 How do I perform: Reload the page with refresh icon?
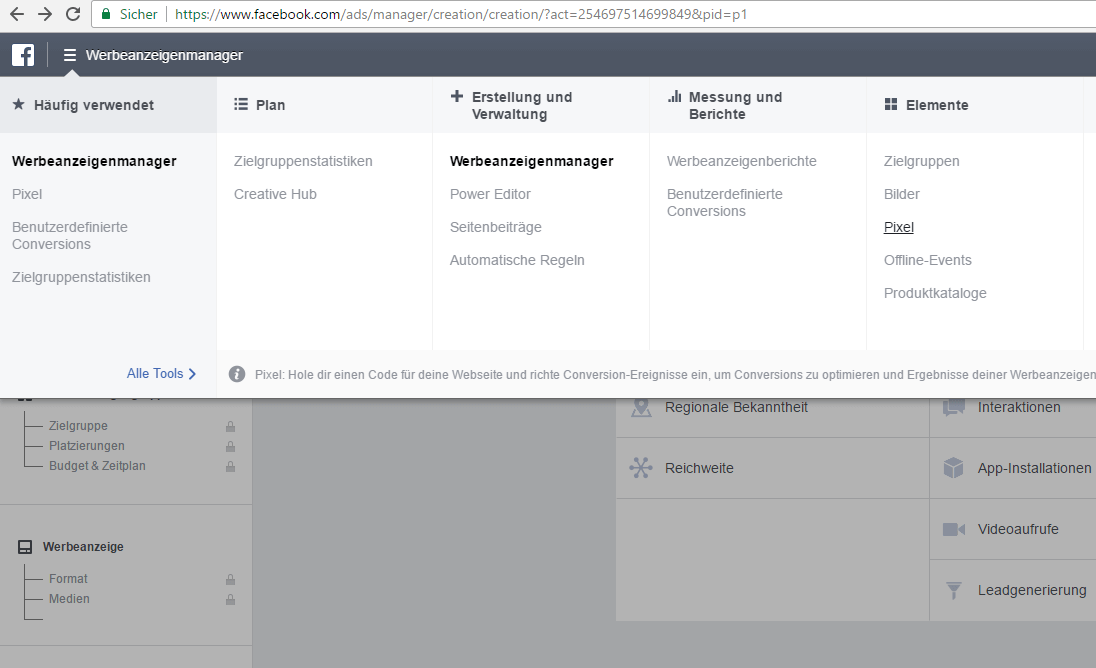(73, 14)
